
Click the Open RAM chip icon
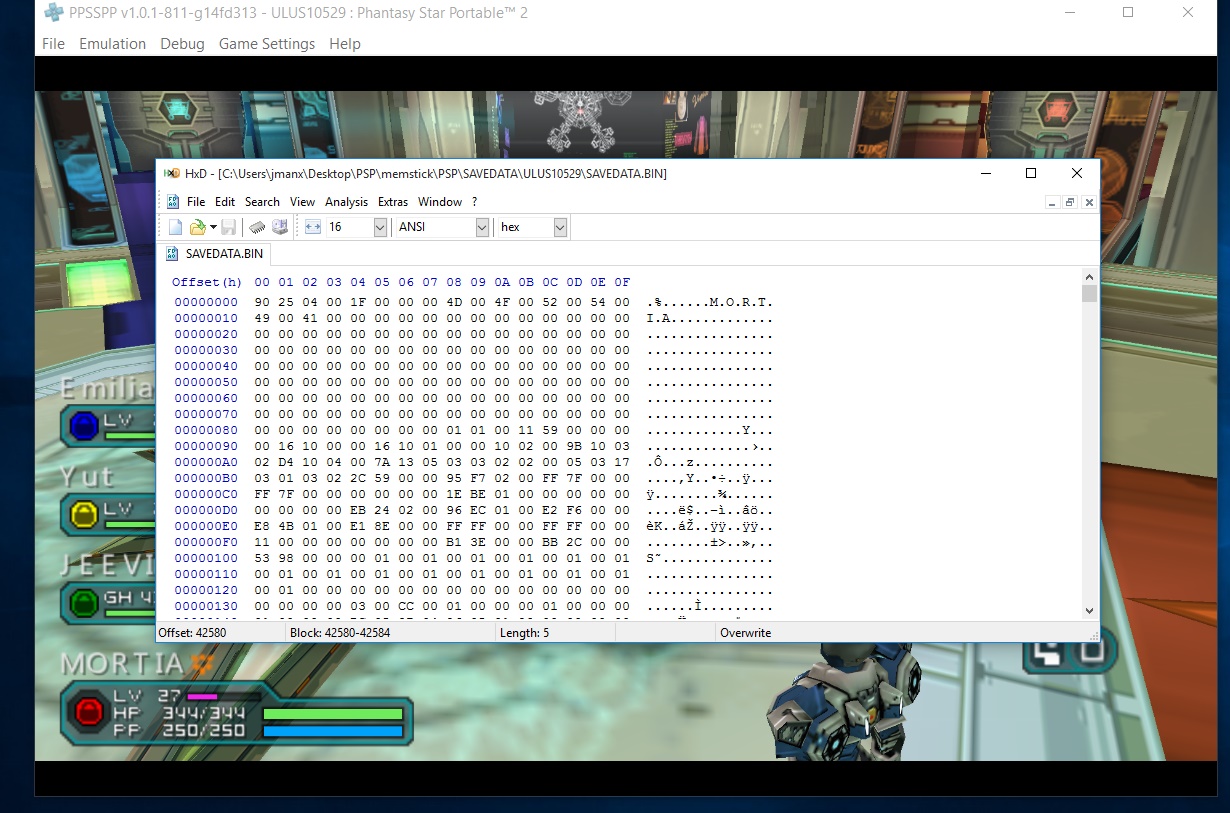(257, 227)
